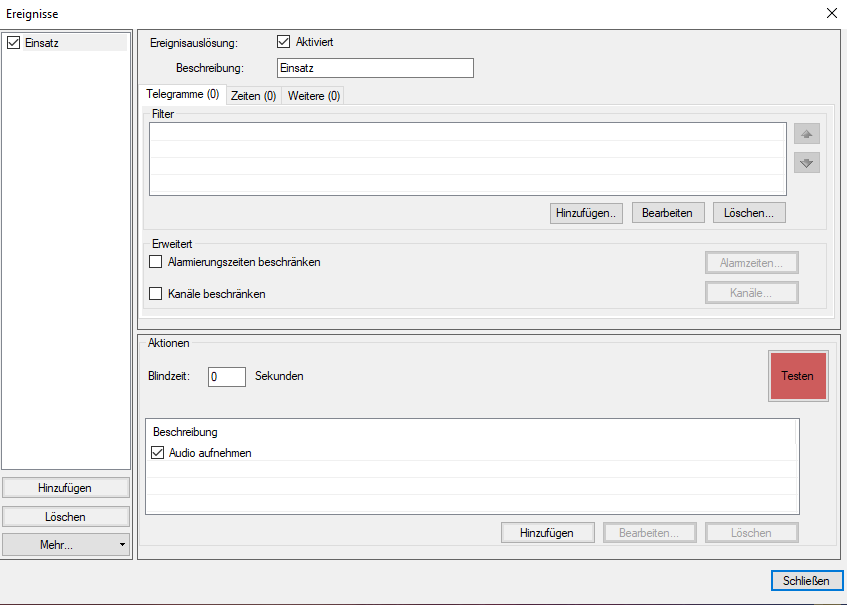Click Bearbeiten in the Filter section
Viewport: 847px width, 605px height.
[x=667, y=212]
